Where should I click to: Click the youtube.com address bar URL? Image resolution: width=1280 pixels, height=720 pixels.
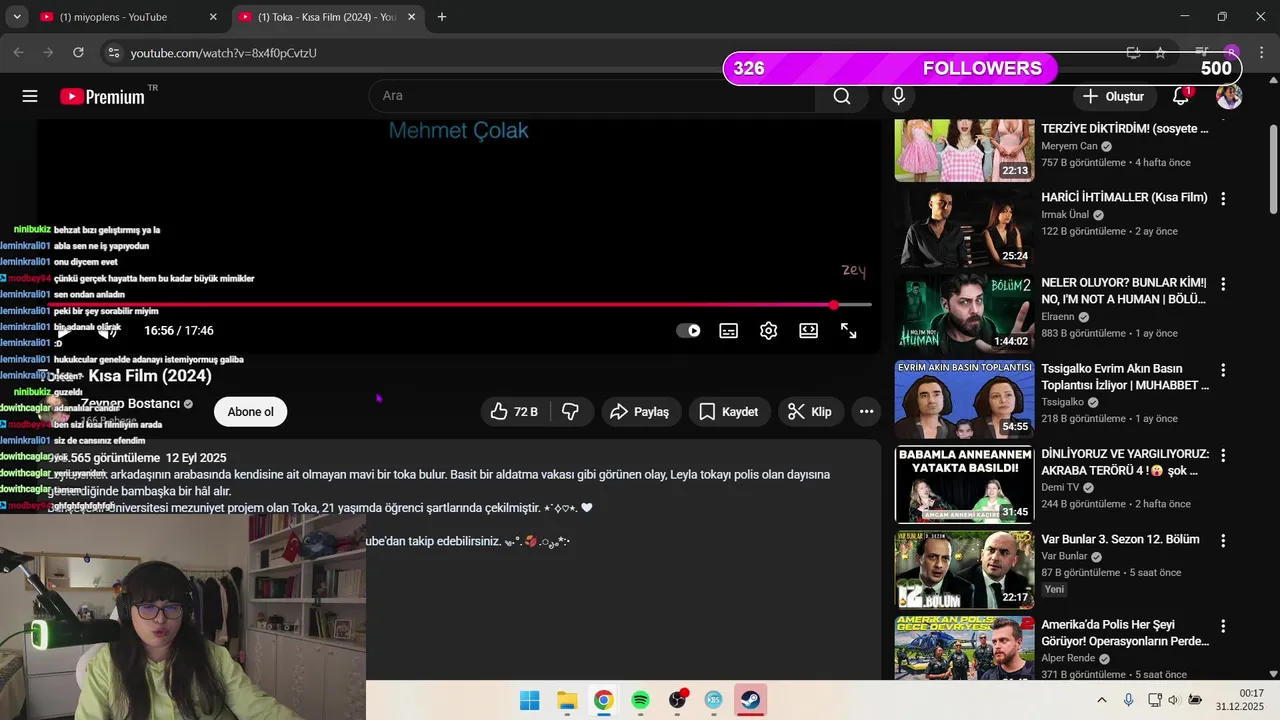(x=224, y=53)
